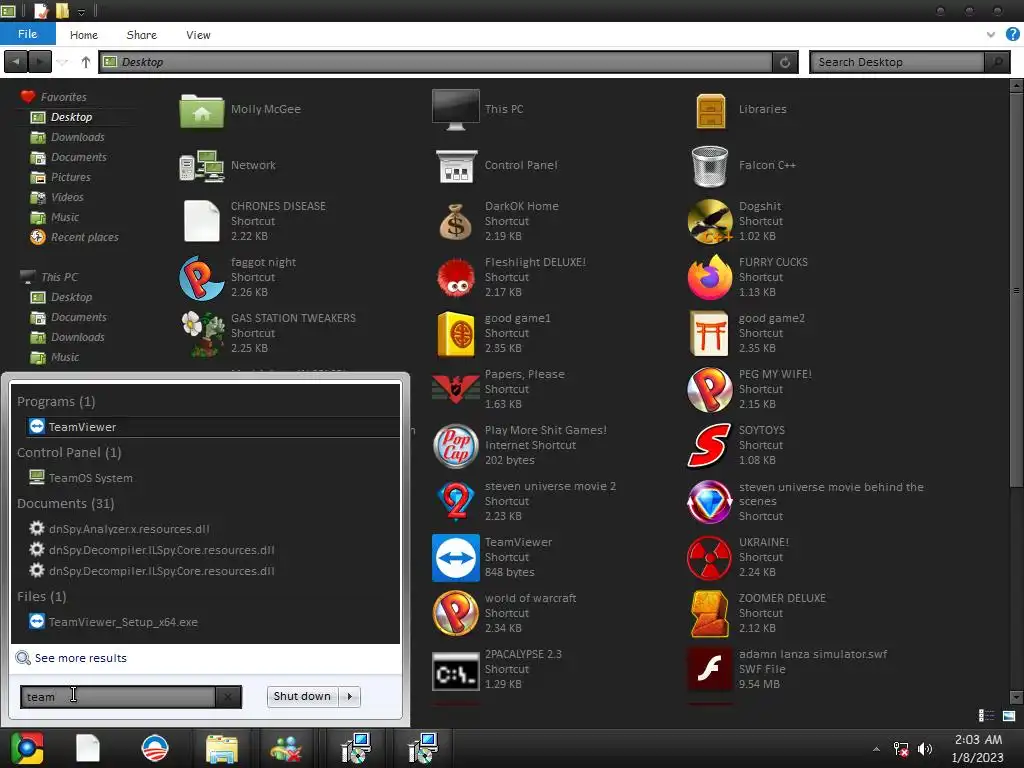Open the Molly McGee home folder icon
Screen dimensions: 1024x768
[x=202, y=110]
